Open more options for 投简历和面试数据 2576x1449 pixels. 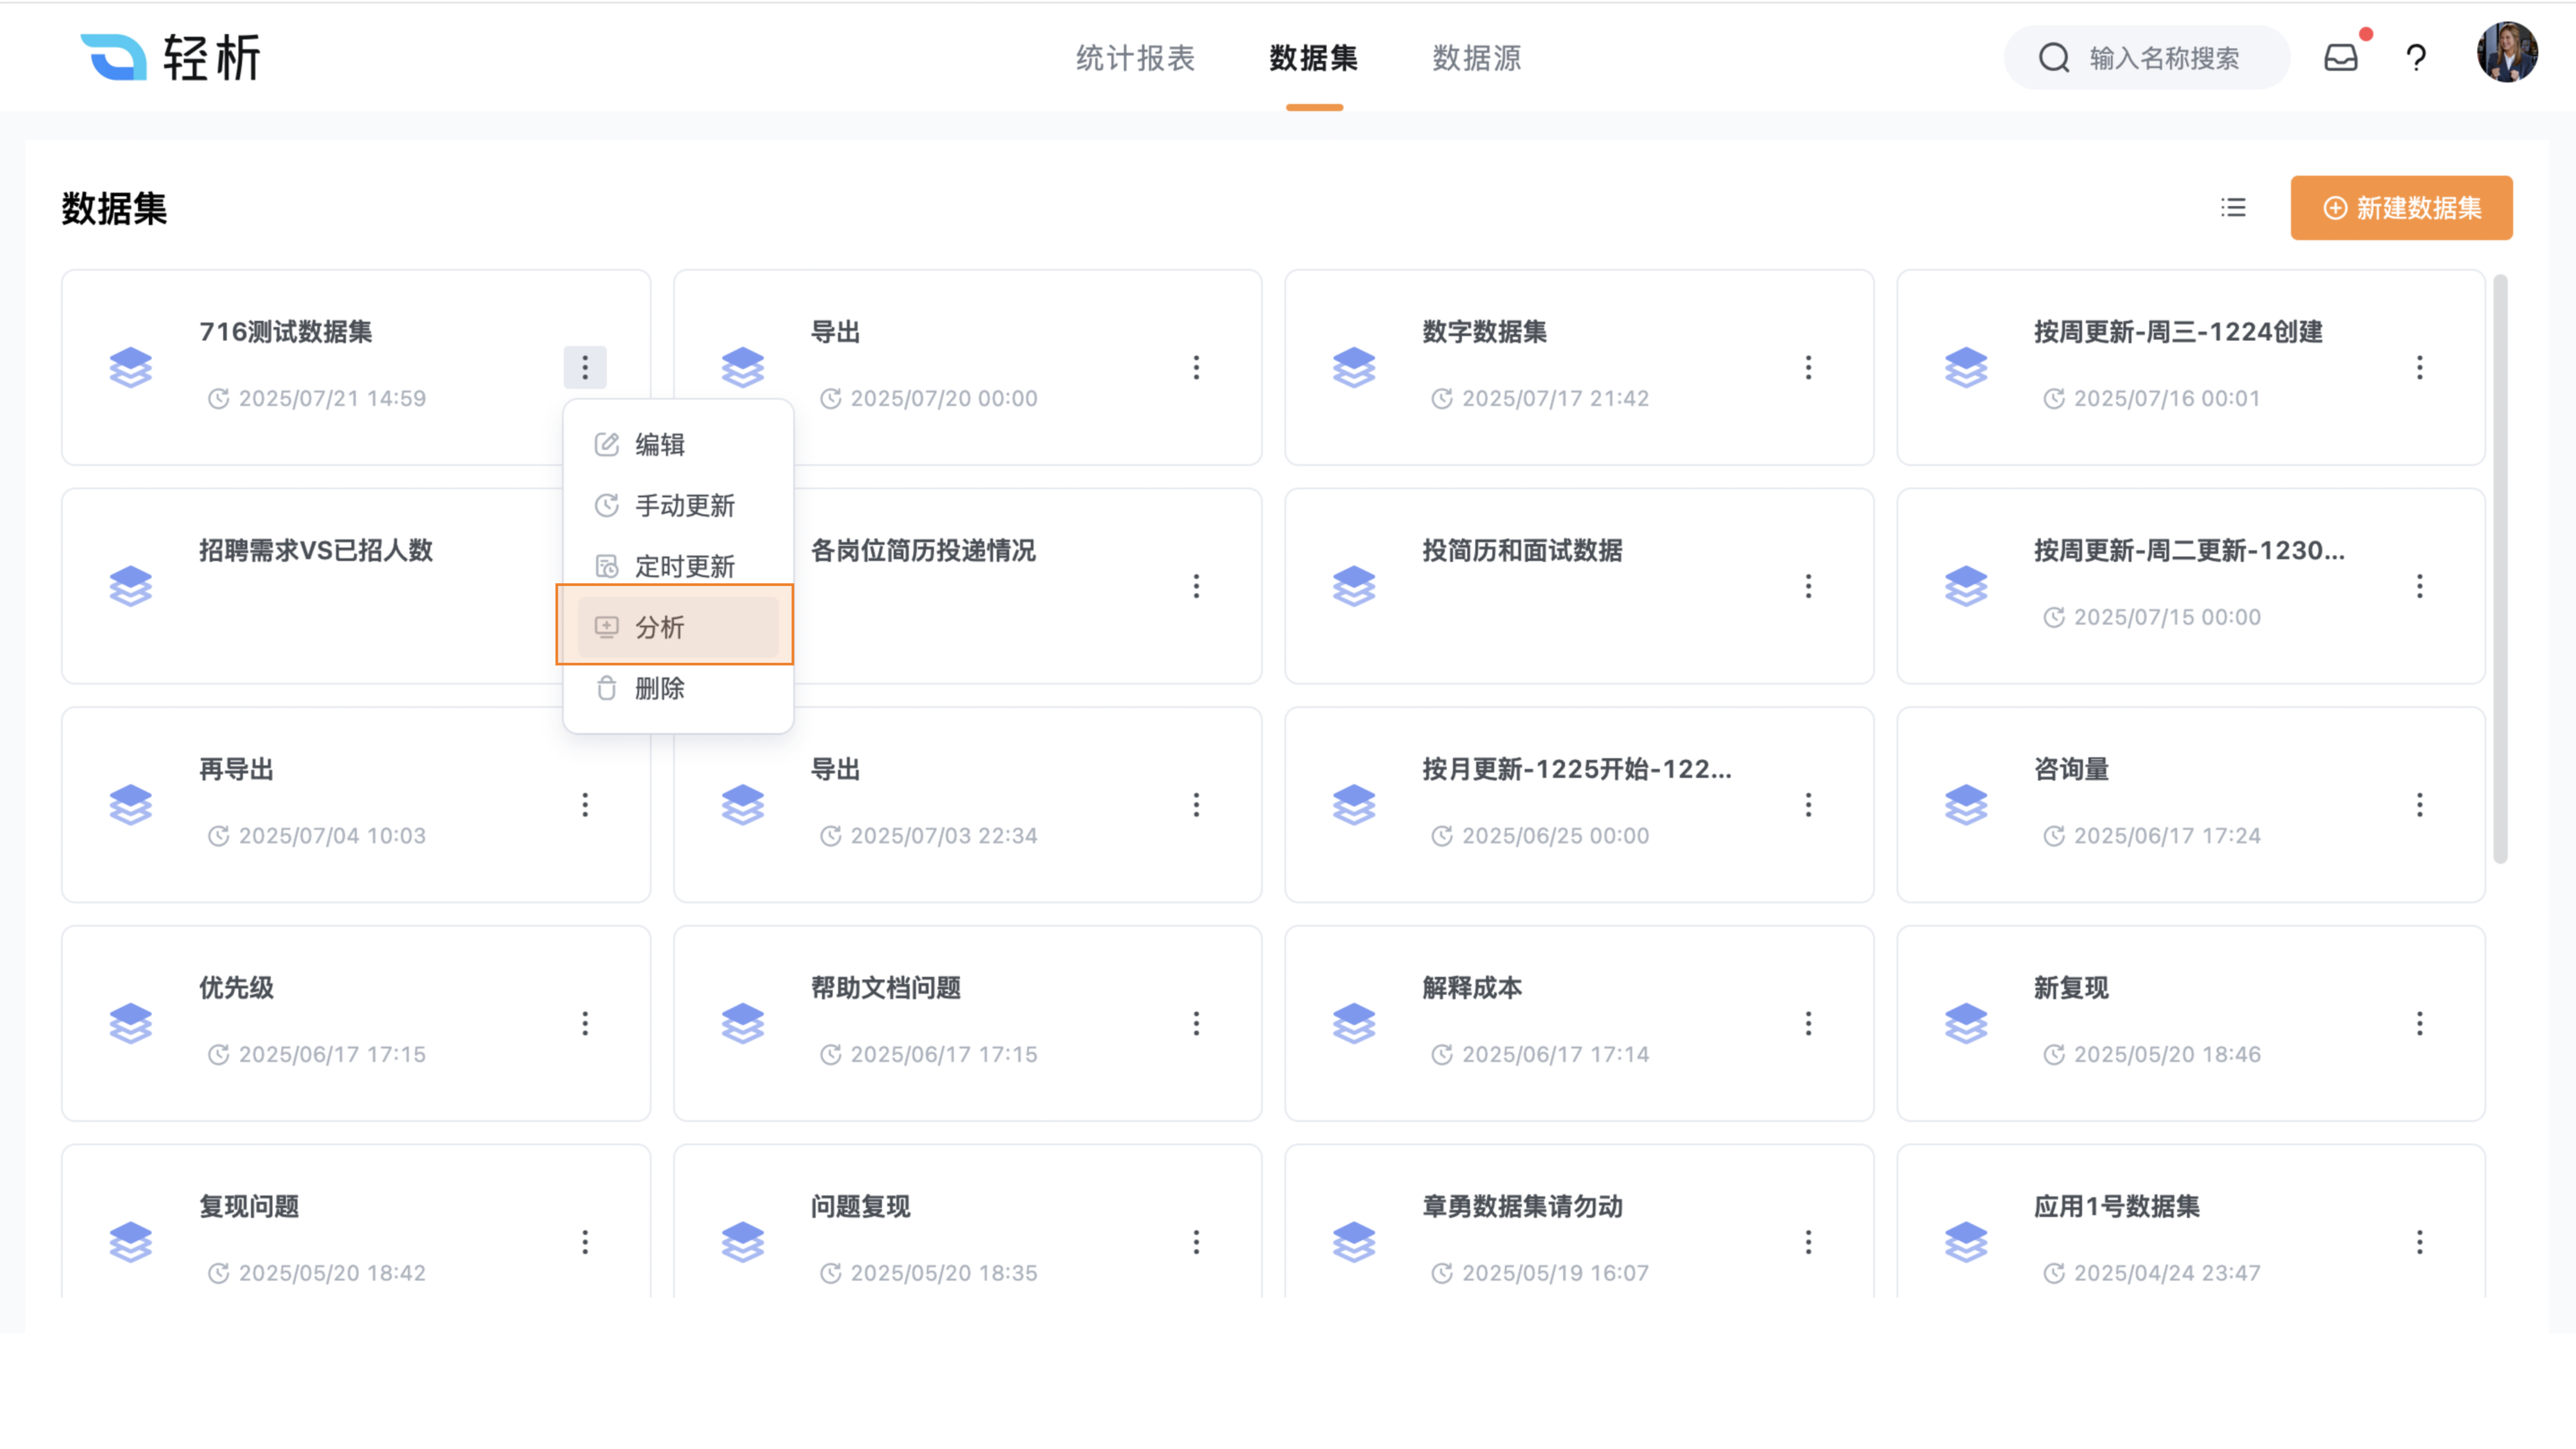click(x=1808, y=586)
